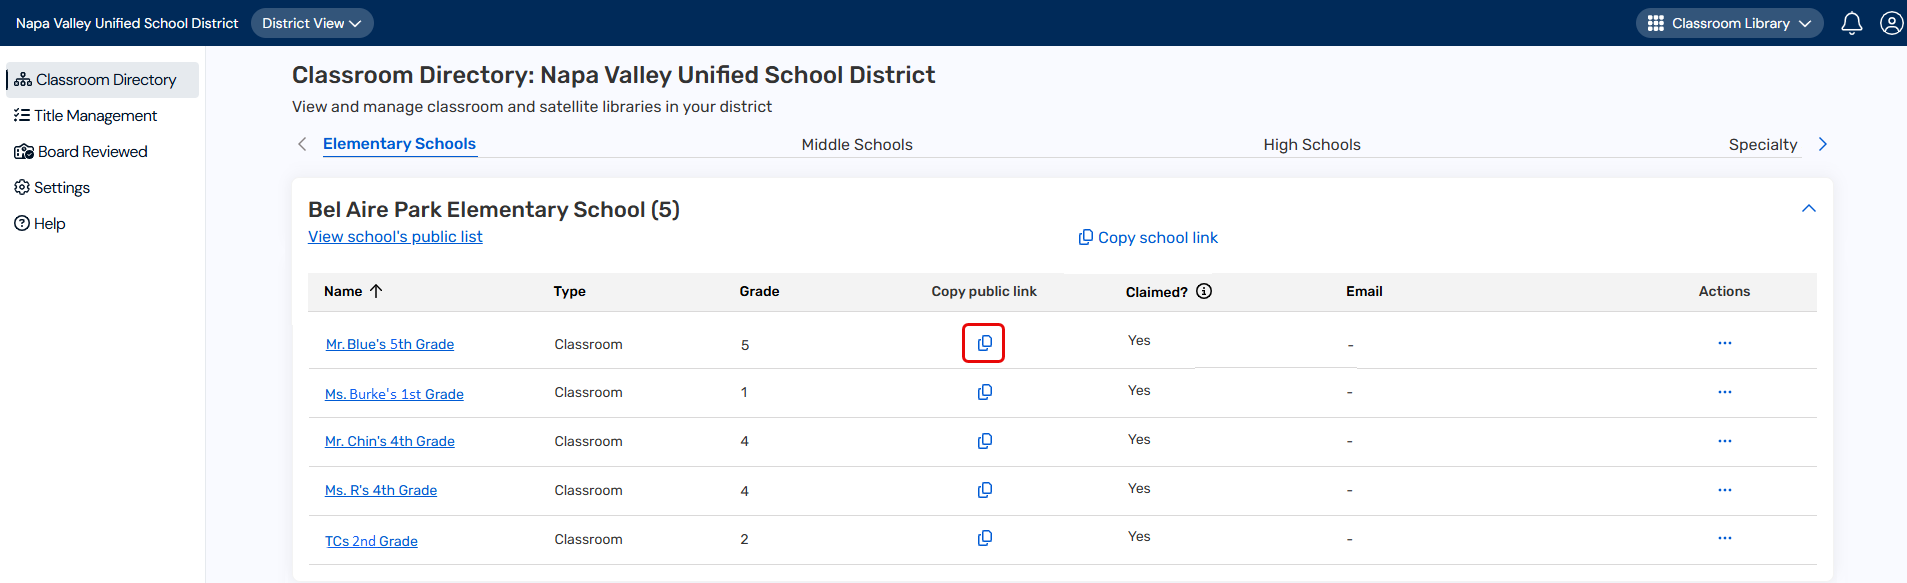The image size is (1907, 583).
Task: Open notifications bell
Action: coord(1851,23)
